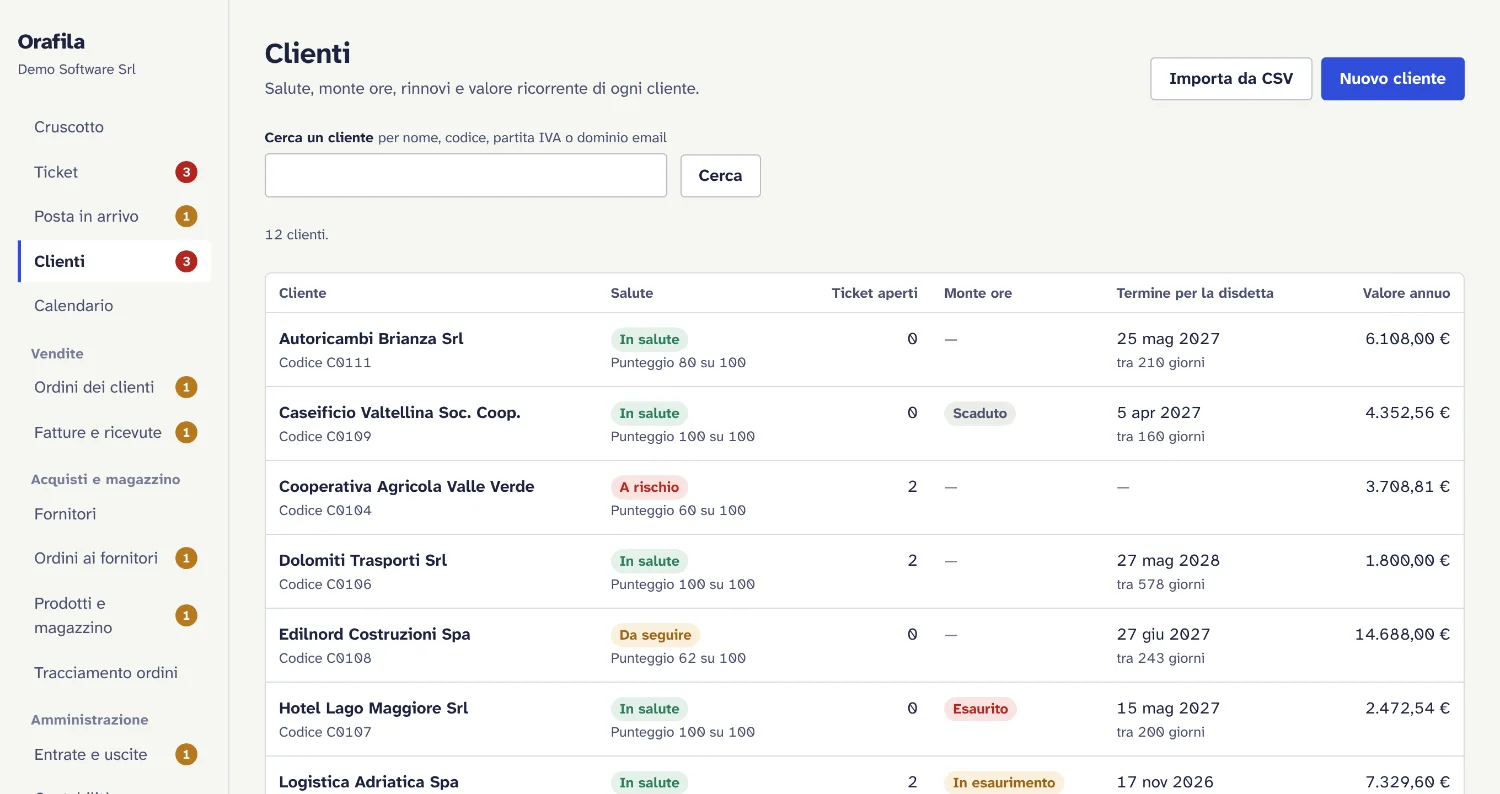This screenshot has width=1500, height=794.
Task: Open client Dolomiti Trasporti Srl
Action: (363, 560)
